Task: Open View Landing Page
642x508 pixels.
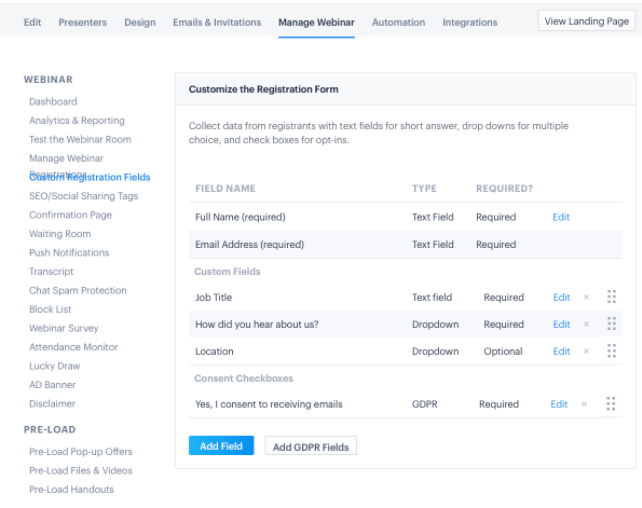Action: click(586, 21)
